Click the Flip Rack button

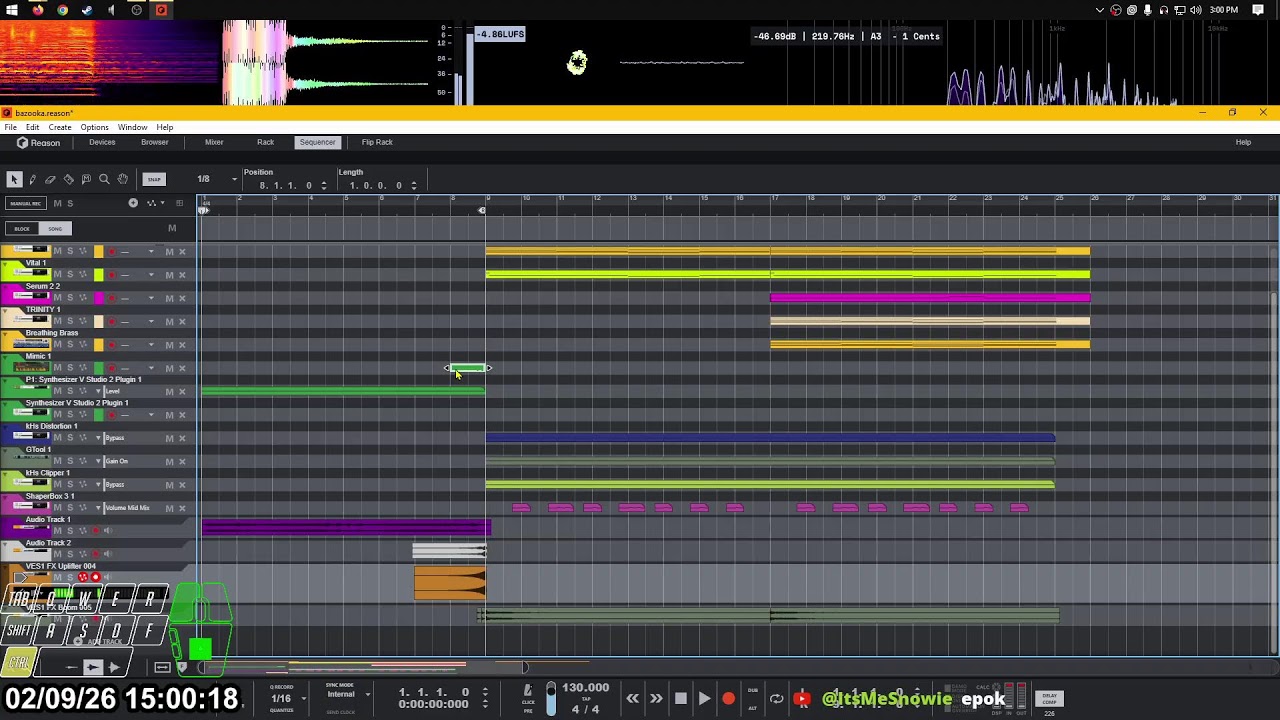coord(377,142)
